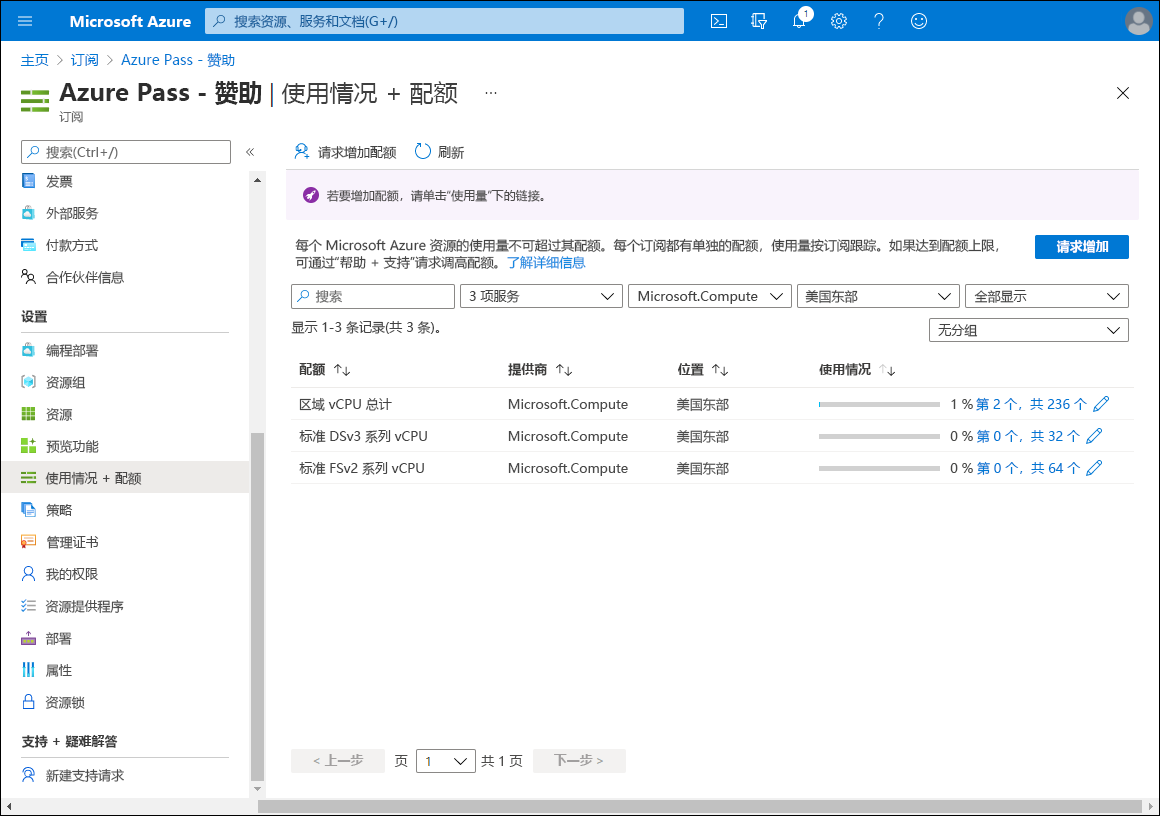This screenshot has height=816, width=1160.
Task: Sort by 提供商 column arrows
Action: pos(564,370)
